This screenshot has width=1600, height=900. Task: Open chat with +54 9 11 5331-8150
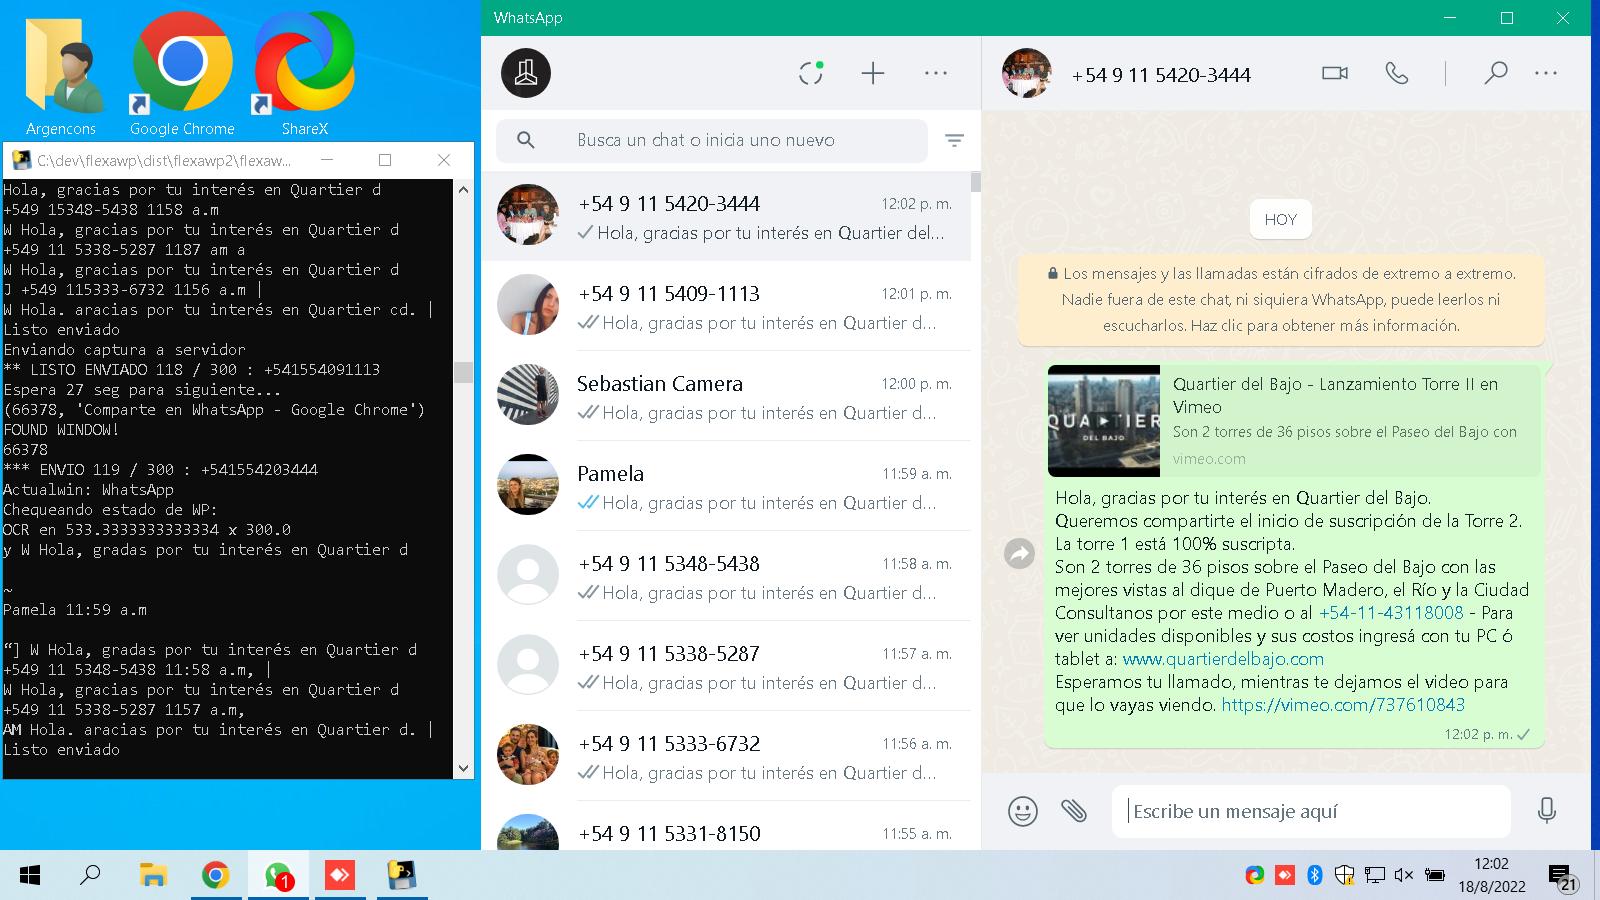click(x=726, y=826)
